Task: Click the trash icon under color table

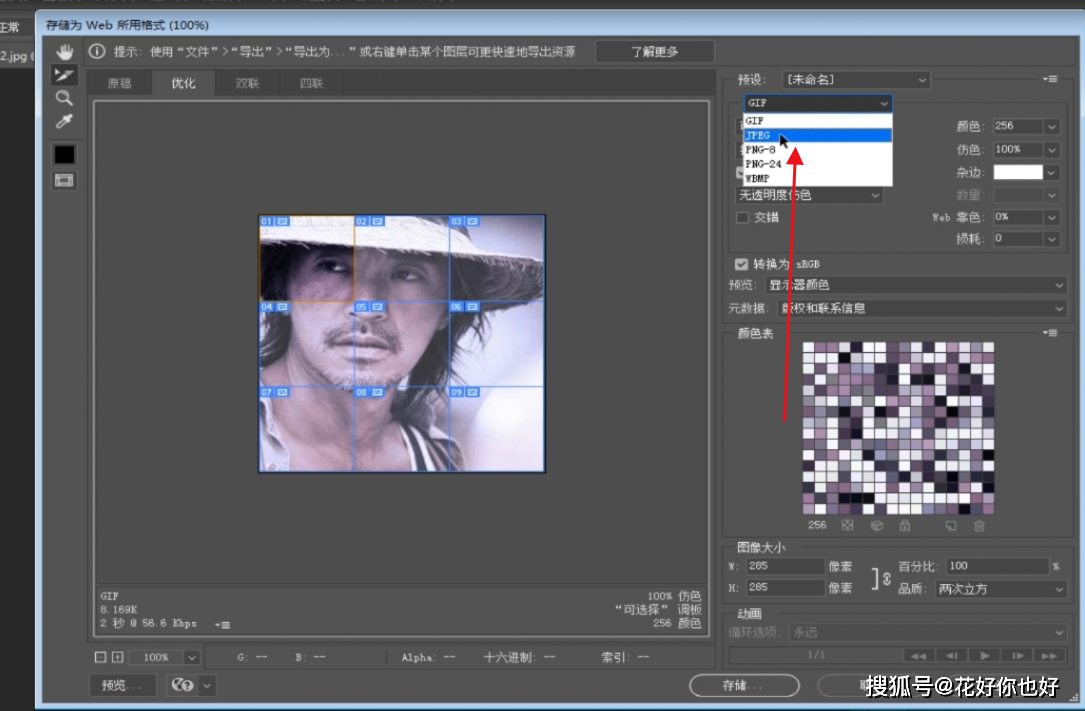Action: [979, 525]
